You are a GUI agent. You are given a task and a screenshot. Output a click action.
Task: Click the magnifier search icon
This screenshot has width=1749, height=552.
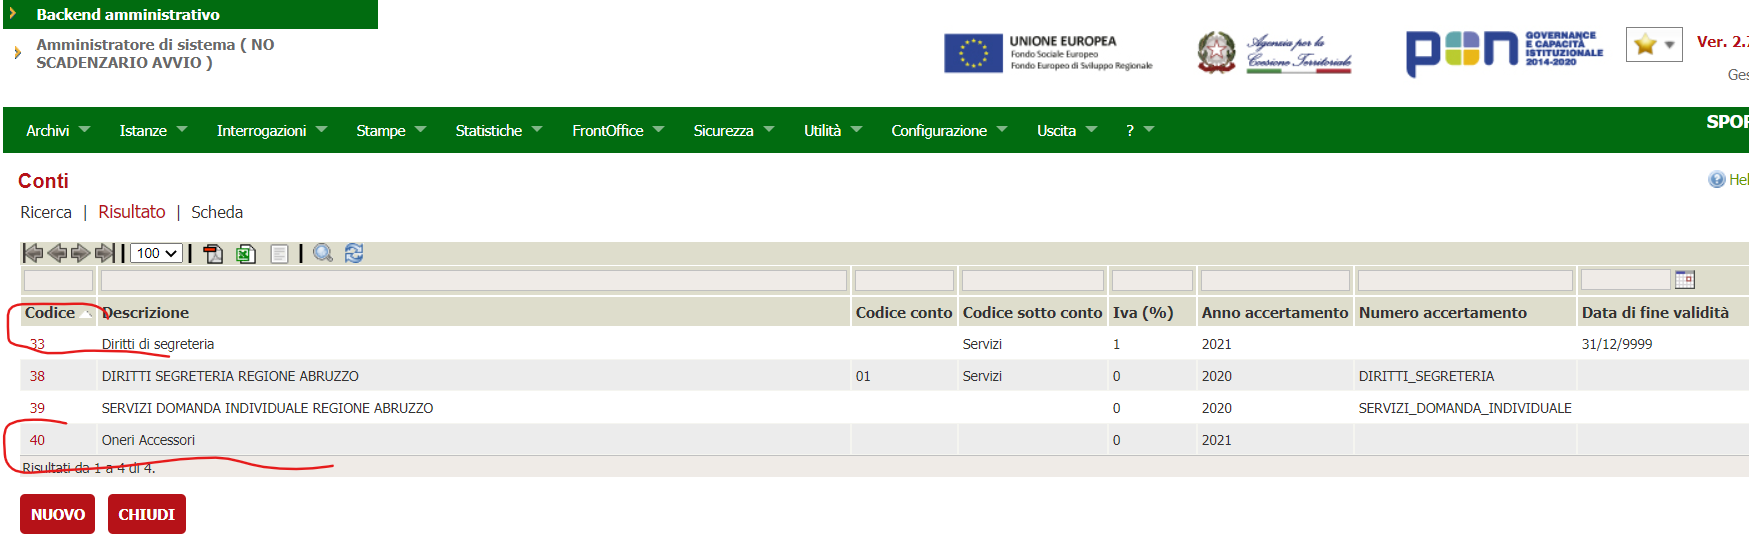[323, 253]
